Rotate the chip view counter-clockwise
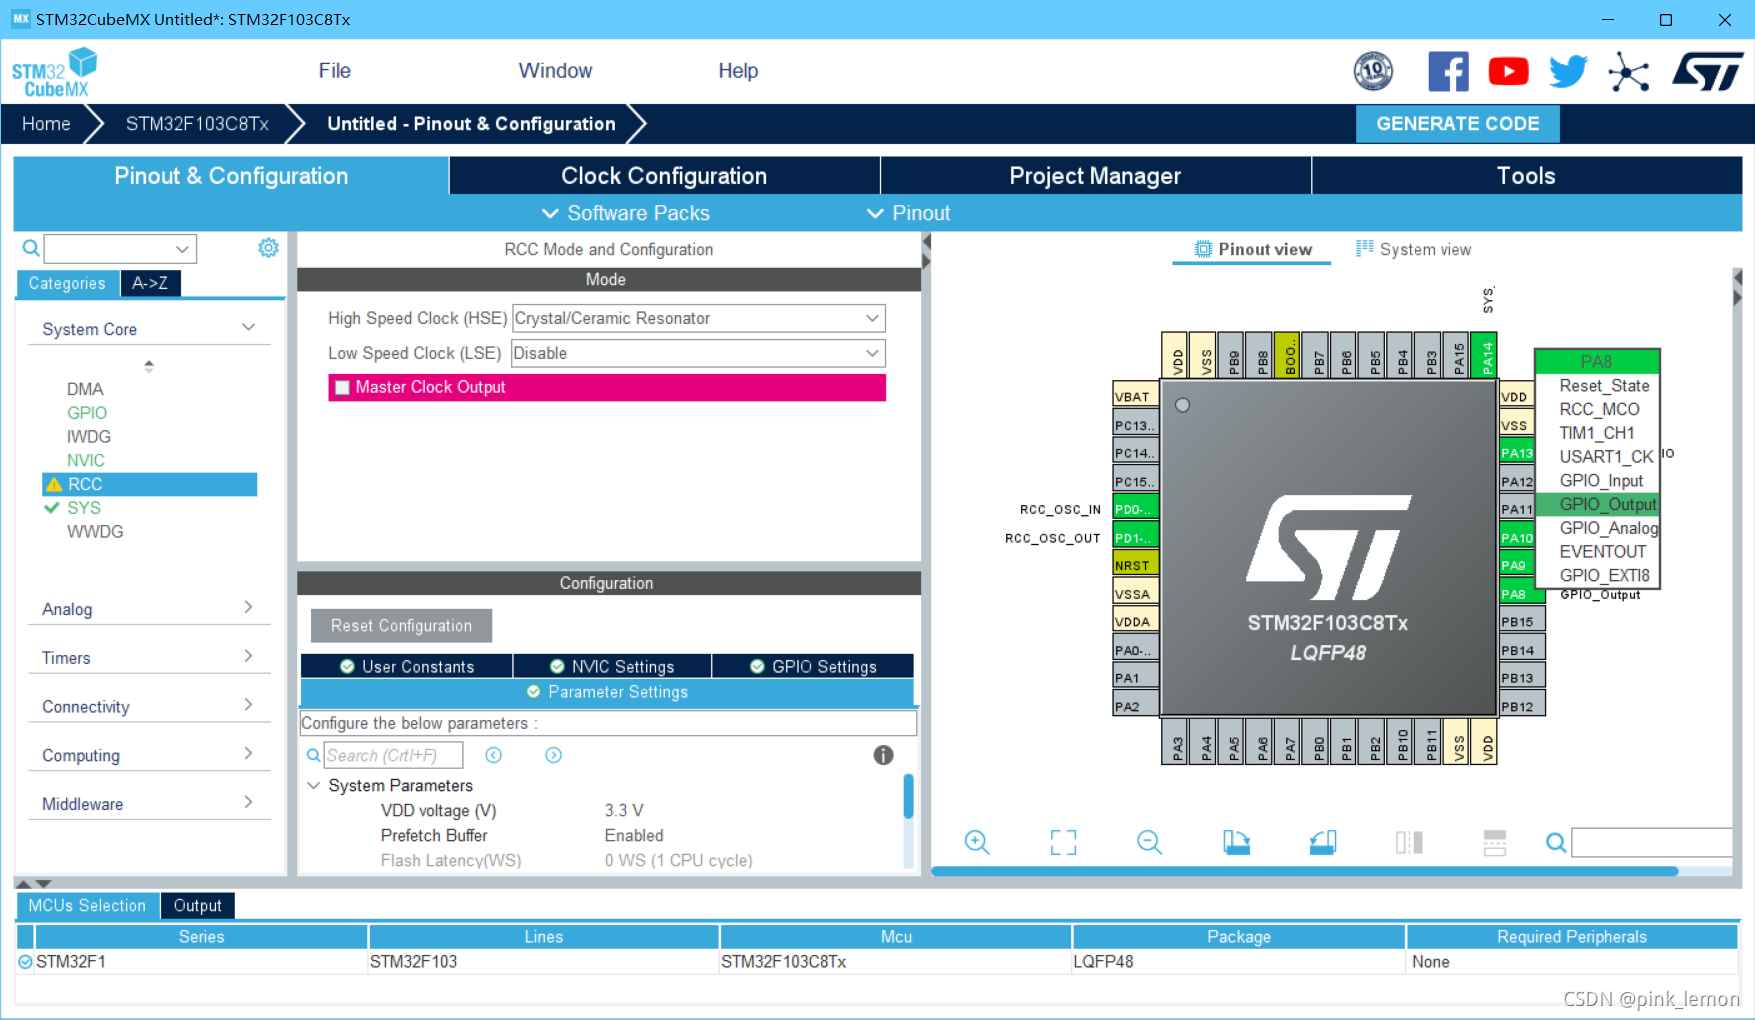This screenshot has width=1755, height=1020. point(1323,842)
